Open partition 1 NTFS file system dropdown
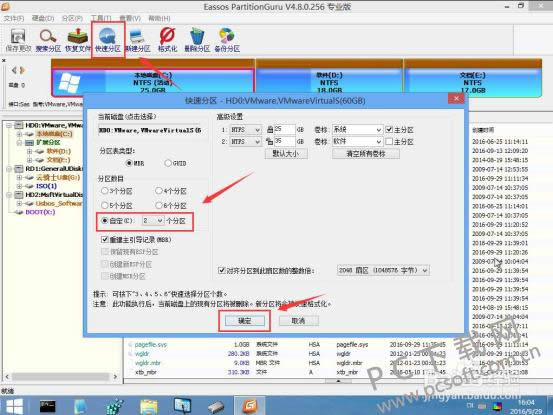The width and height of the screenshot is (553, 415). [245, 130]
